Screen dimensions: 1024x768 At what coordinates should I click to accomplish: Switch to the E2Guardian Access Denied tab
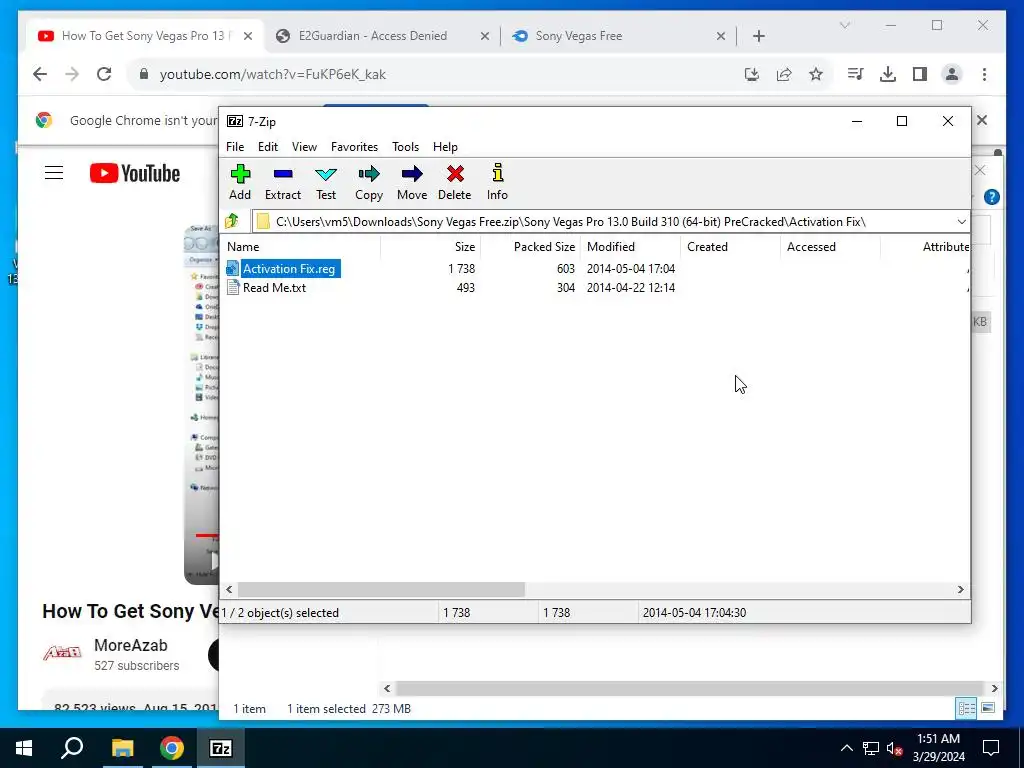point(382,36)
